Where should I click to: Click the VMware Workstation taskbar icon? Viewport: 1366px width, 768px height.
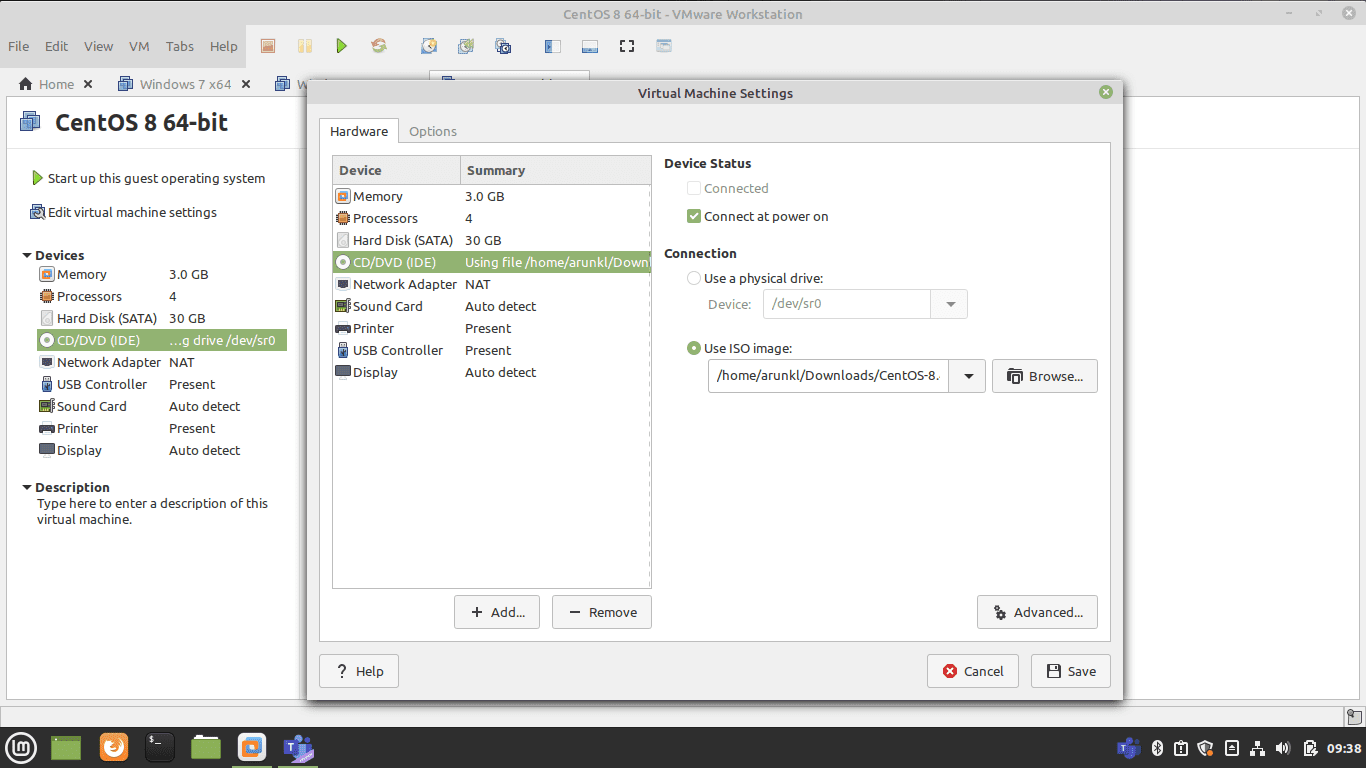[x=252, y=747]
